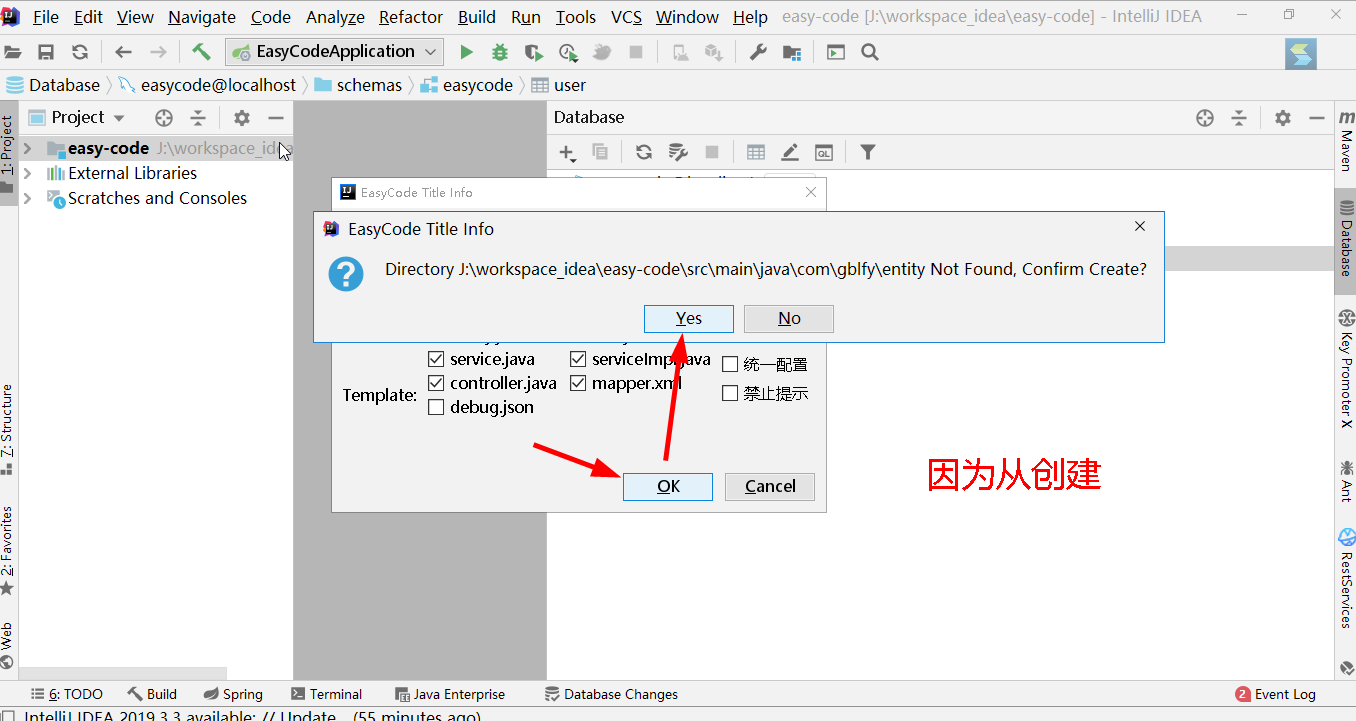Run with Coverage using the shield icon
The image size is (1356, 721).
[x=534, y=52]
